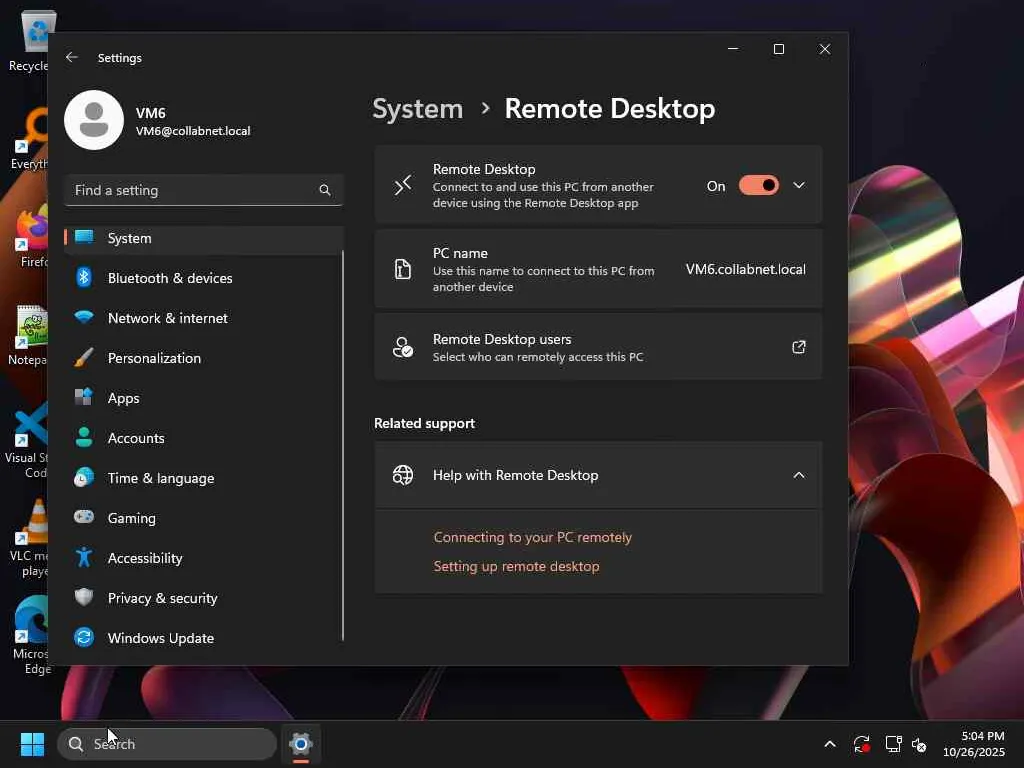The height and width of the screenshot is (768, 1024).
Task: Open Apps settings
Action: tap(204, 398)
